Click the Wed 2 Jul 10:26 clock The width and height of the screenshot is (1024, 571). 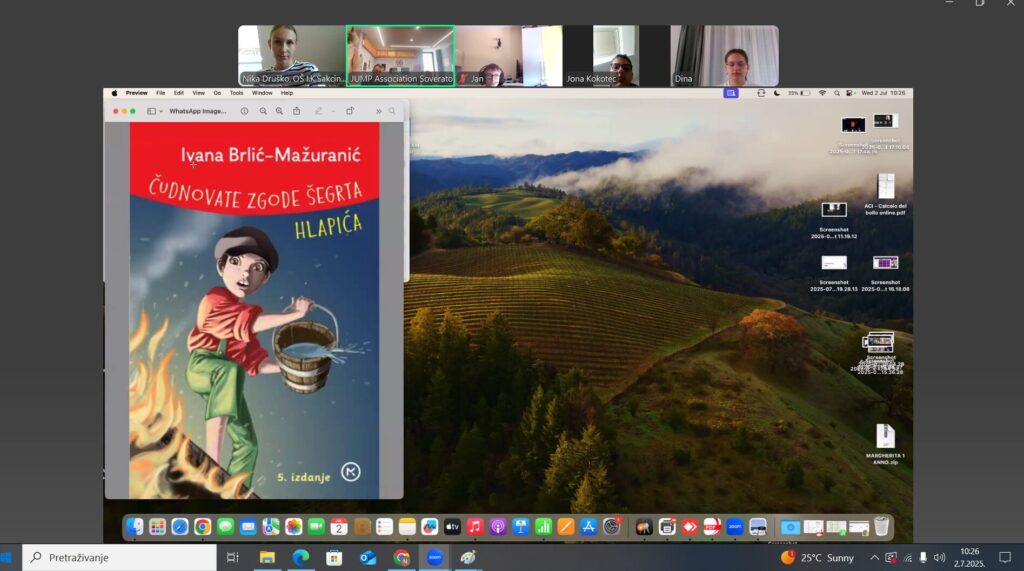[883, 93]
